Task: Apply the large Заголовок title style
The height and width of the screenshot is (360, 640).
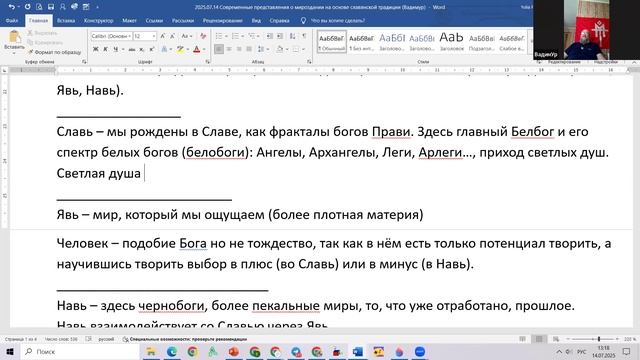Action: click(451, 42)
